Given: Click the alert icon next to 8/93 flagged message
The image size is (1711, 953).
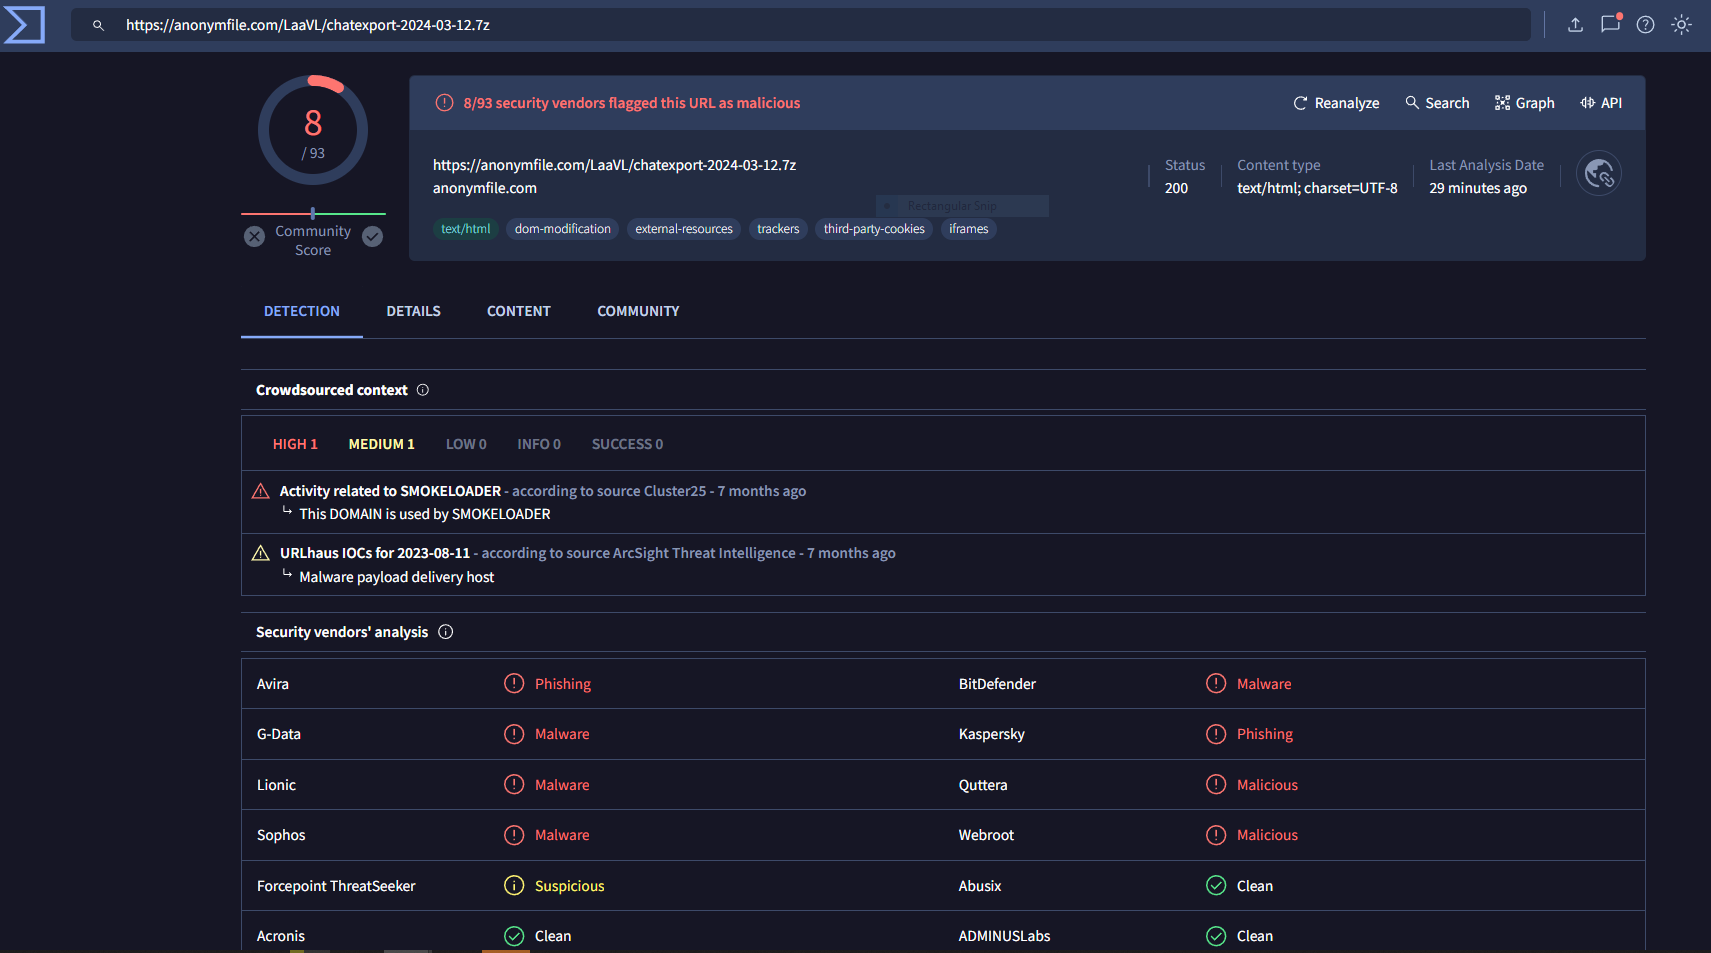Looking at the screenshot, I should pos(445,103).
